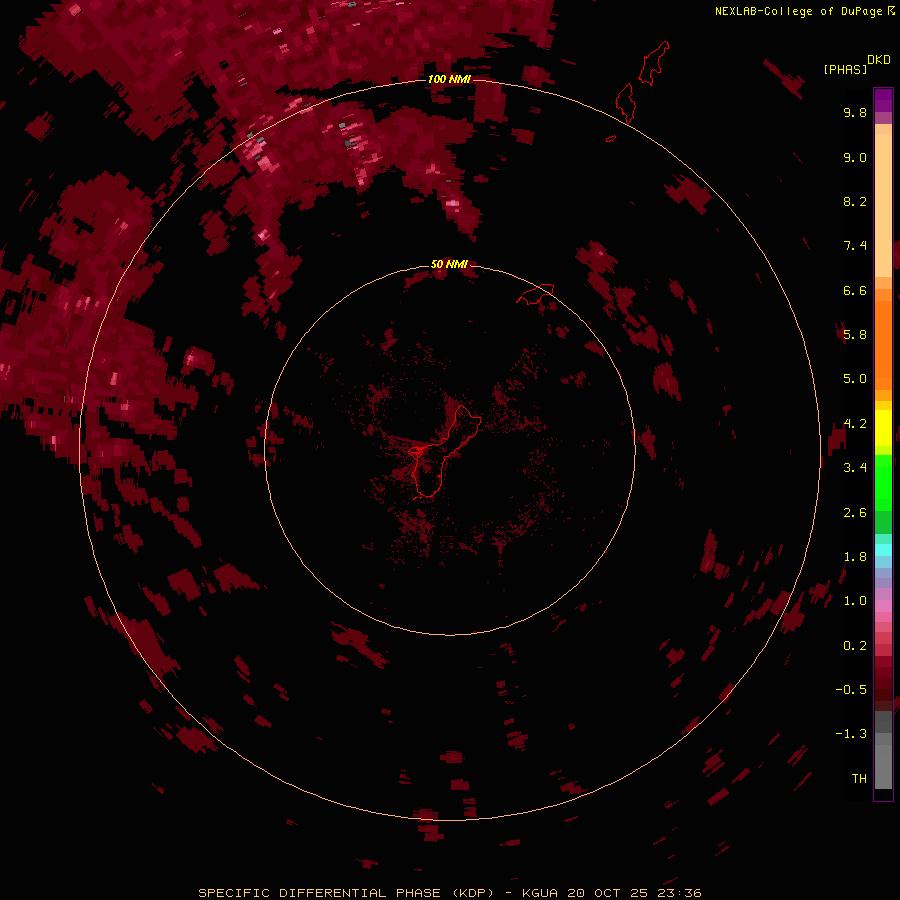Pick the bright green segment of color bar

(x=883, y=482)
